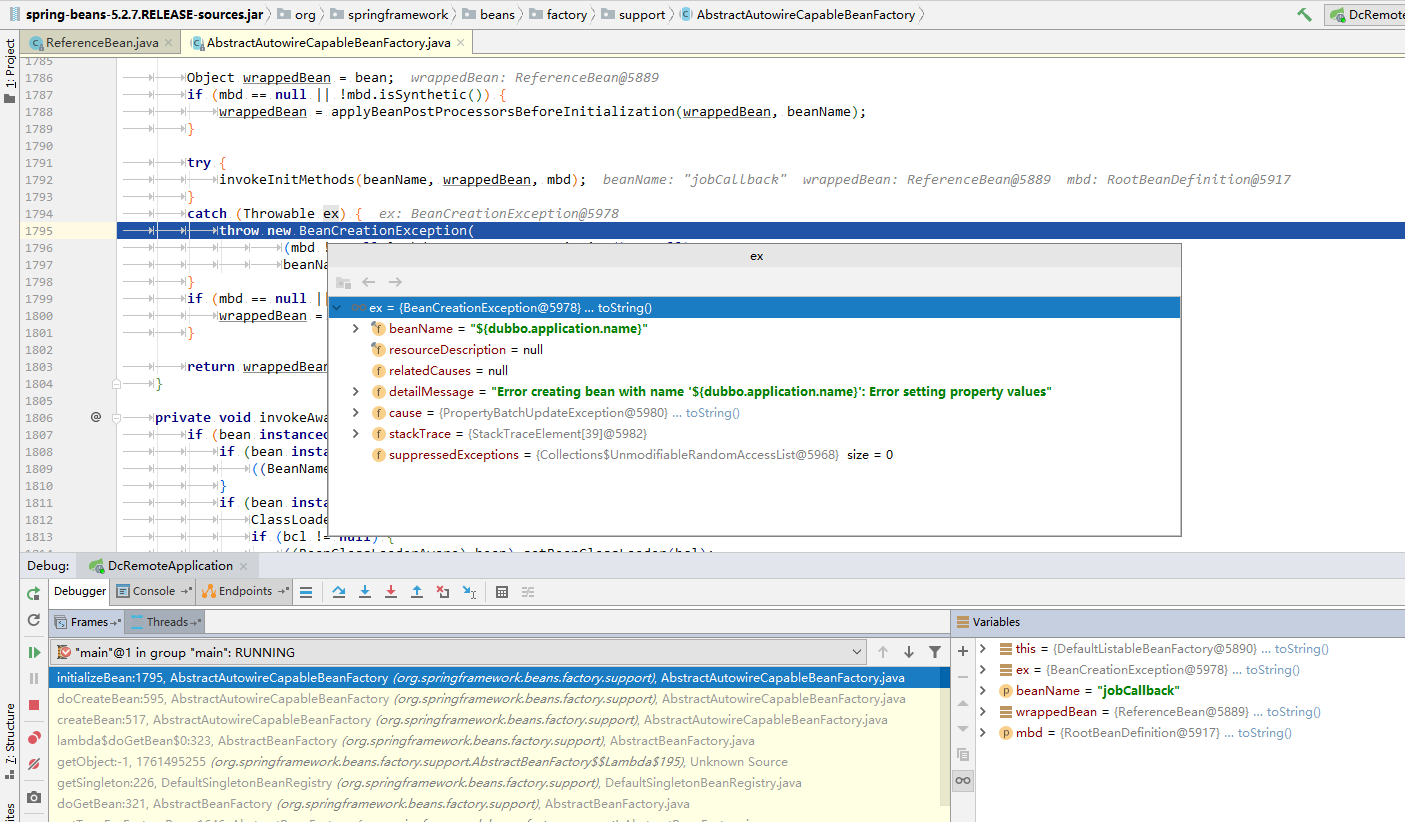Open View Breakpoints dialog
Image resolution: width=1405 pixels, height=822 pixels.
click(x=34, y=738)
